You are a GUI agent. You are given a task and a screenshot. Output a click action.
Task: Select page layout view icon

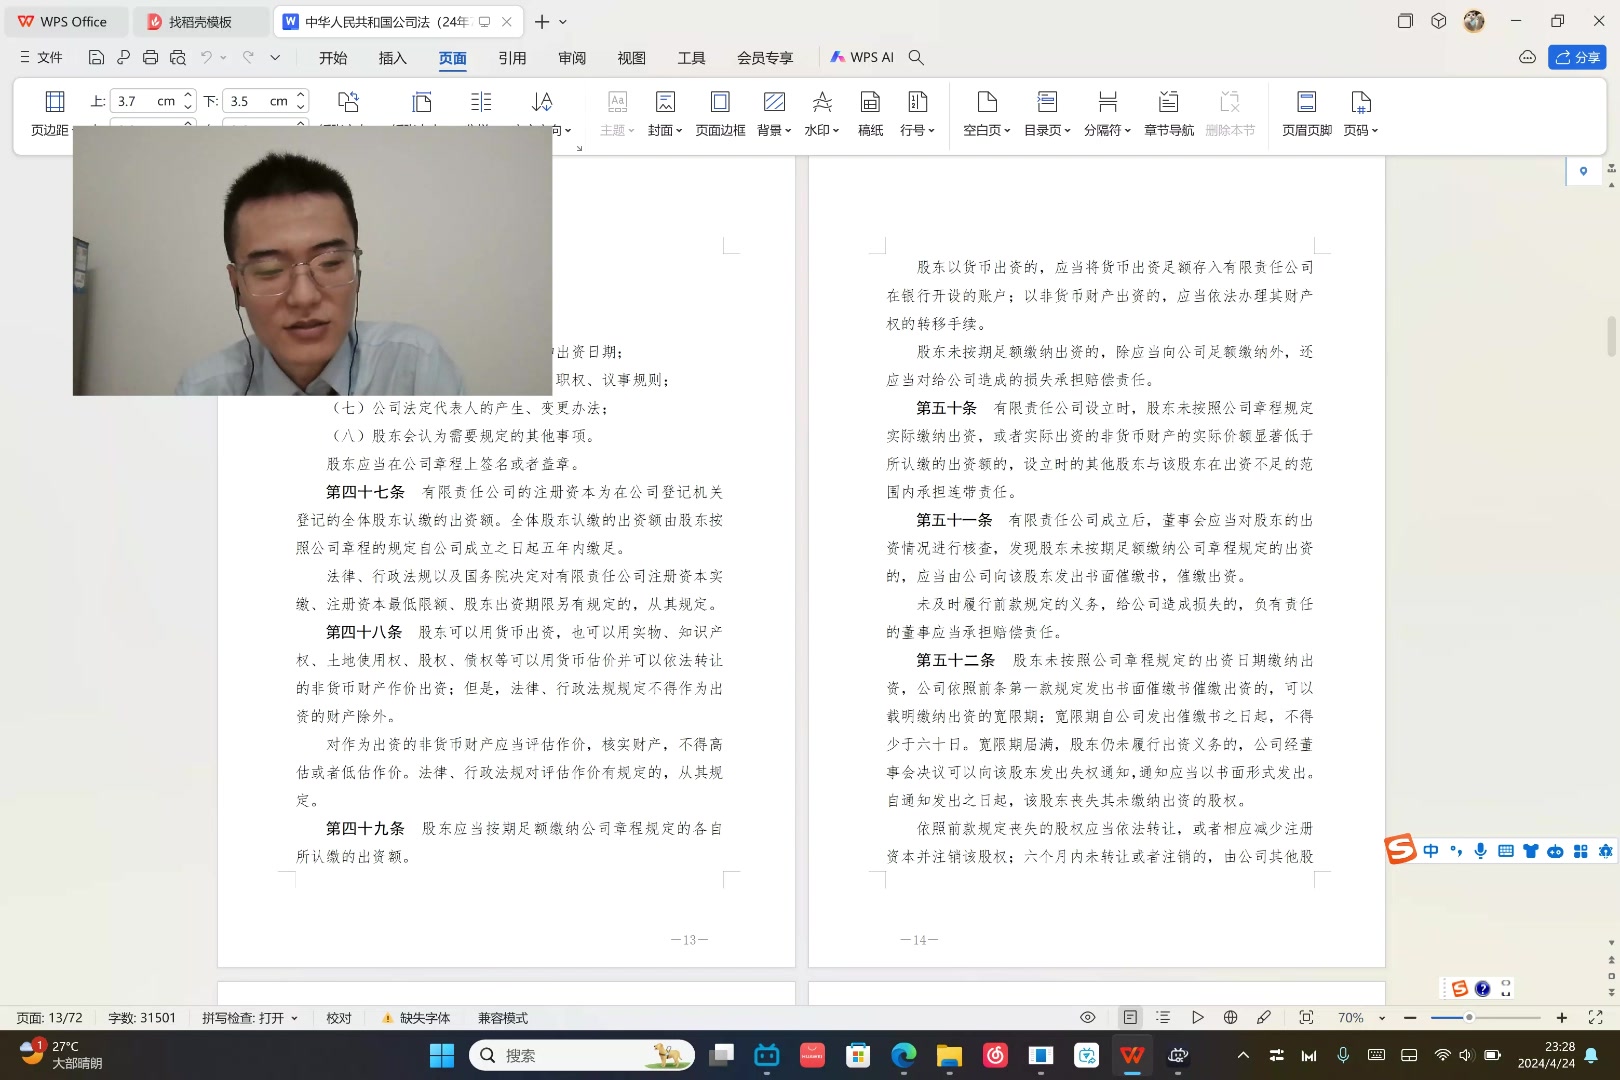1130,1017
